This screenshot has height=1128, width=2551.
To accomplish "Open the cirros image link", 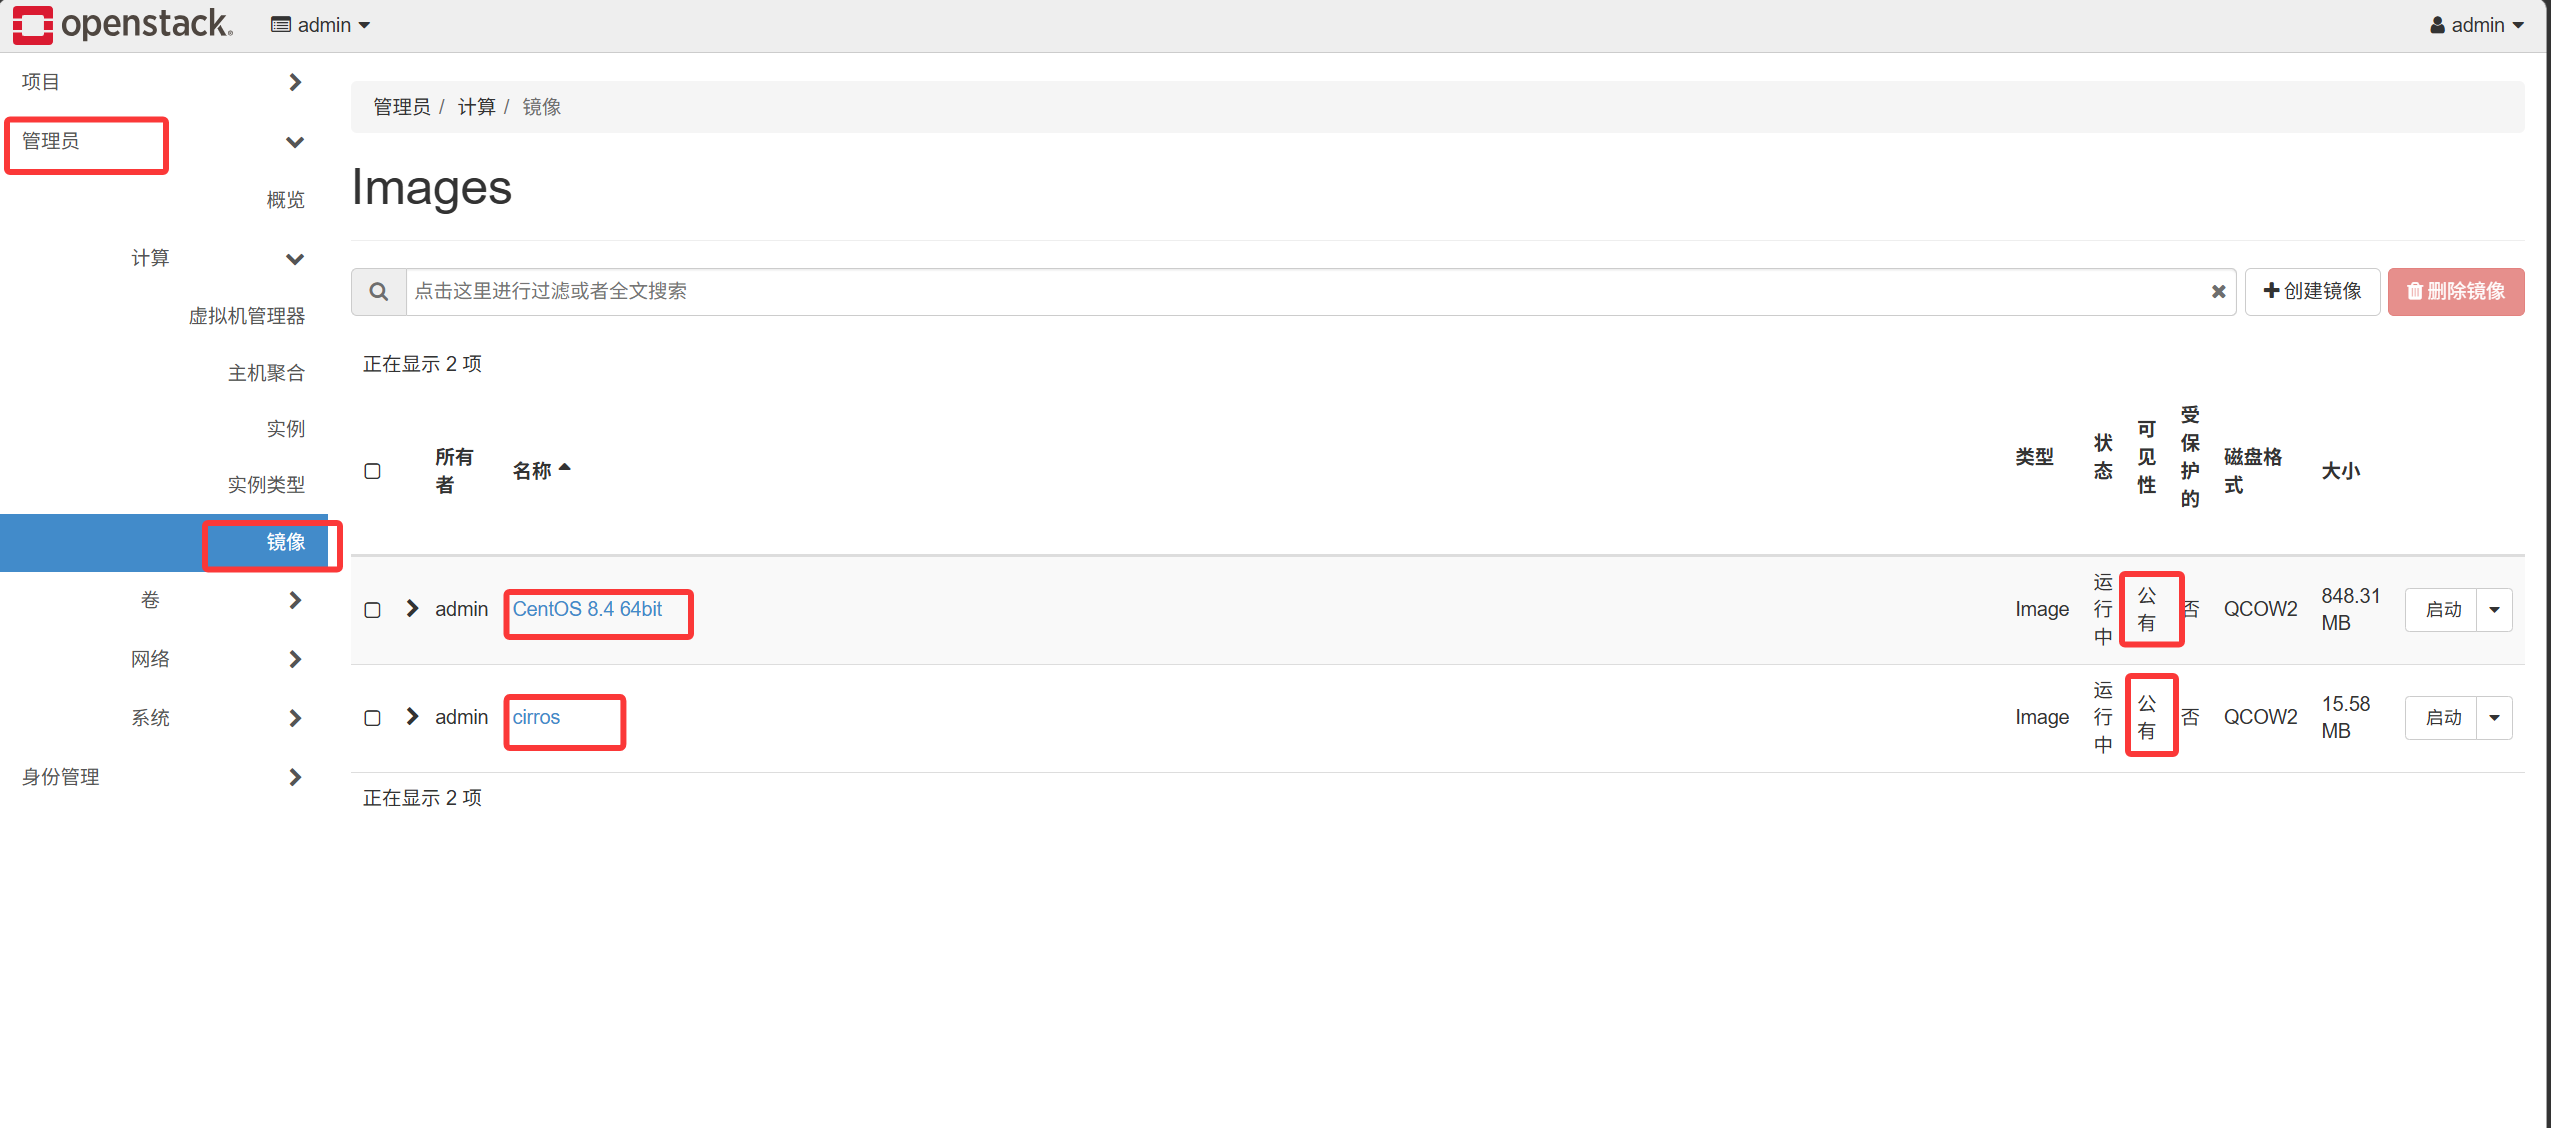I will coord(536,717).
